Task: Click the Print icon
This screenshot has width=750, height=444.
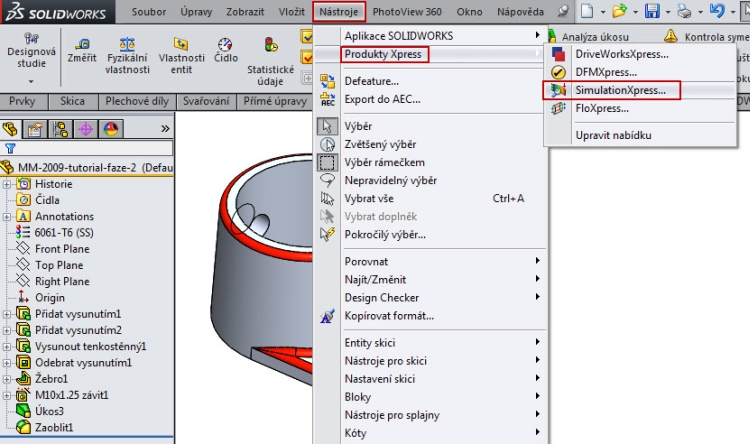Action: [x=684, y=11]
